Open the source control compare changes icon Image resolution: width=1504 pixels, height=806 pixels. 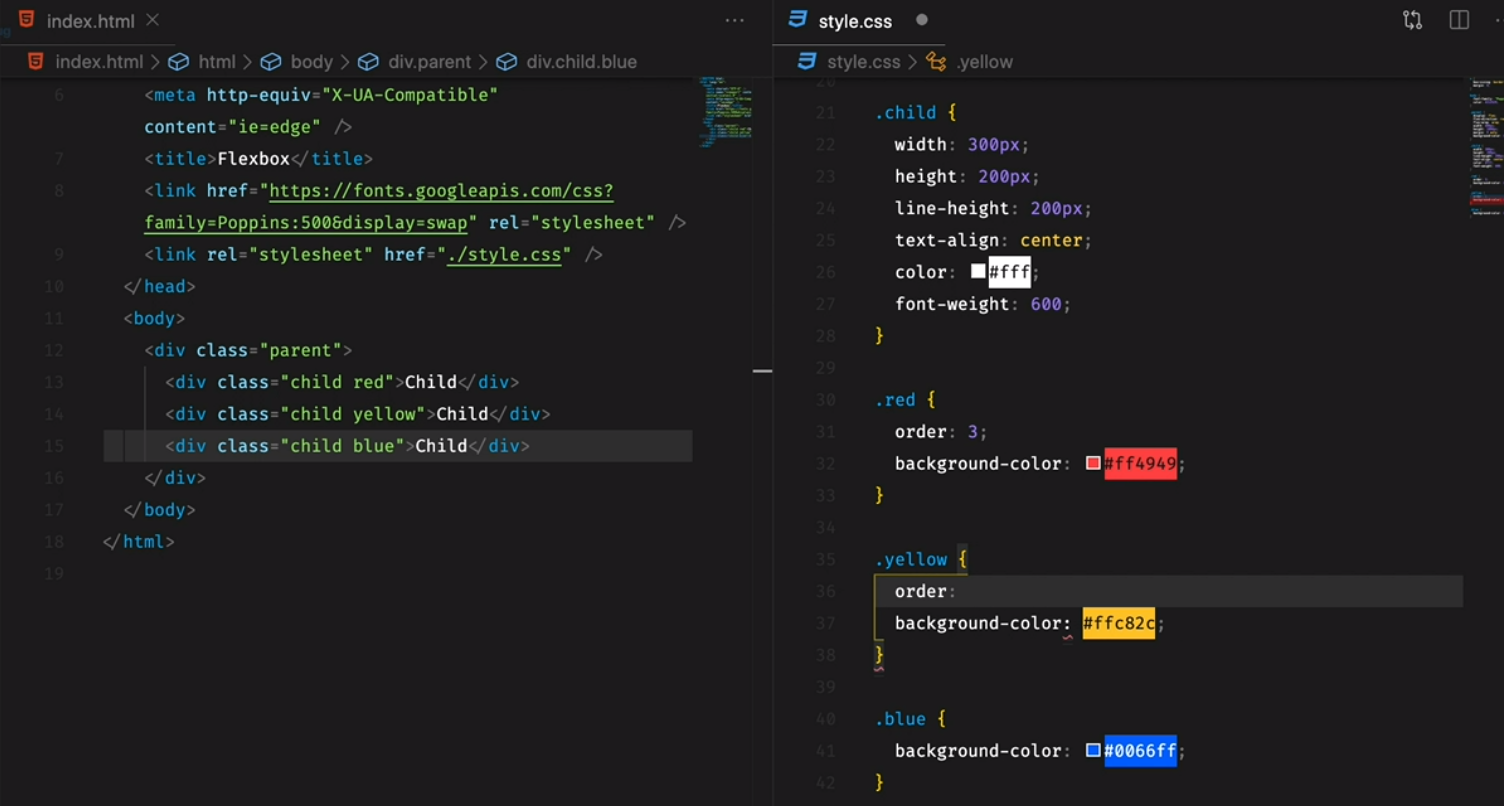[x=1412, y=20]
